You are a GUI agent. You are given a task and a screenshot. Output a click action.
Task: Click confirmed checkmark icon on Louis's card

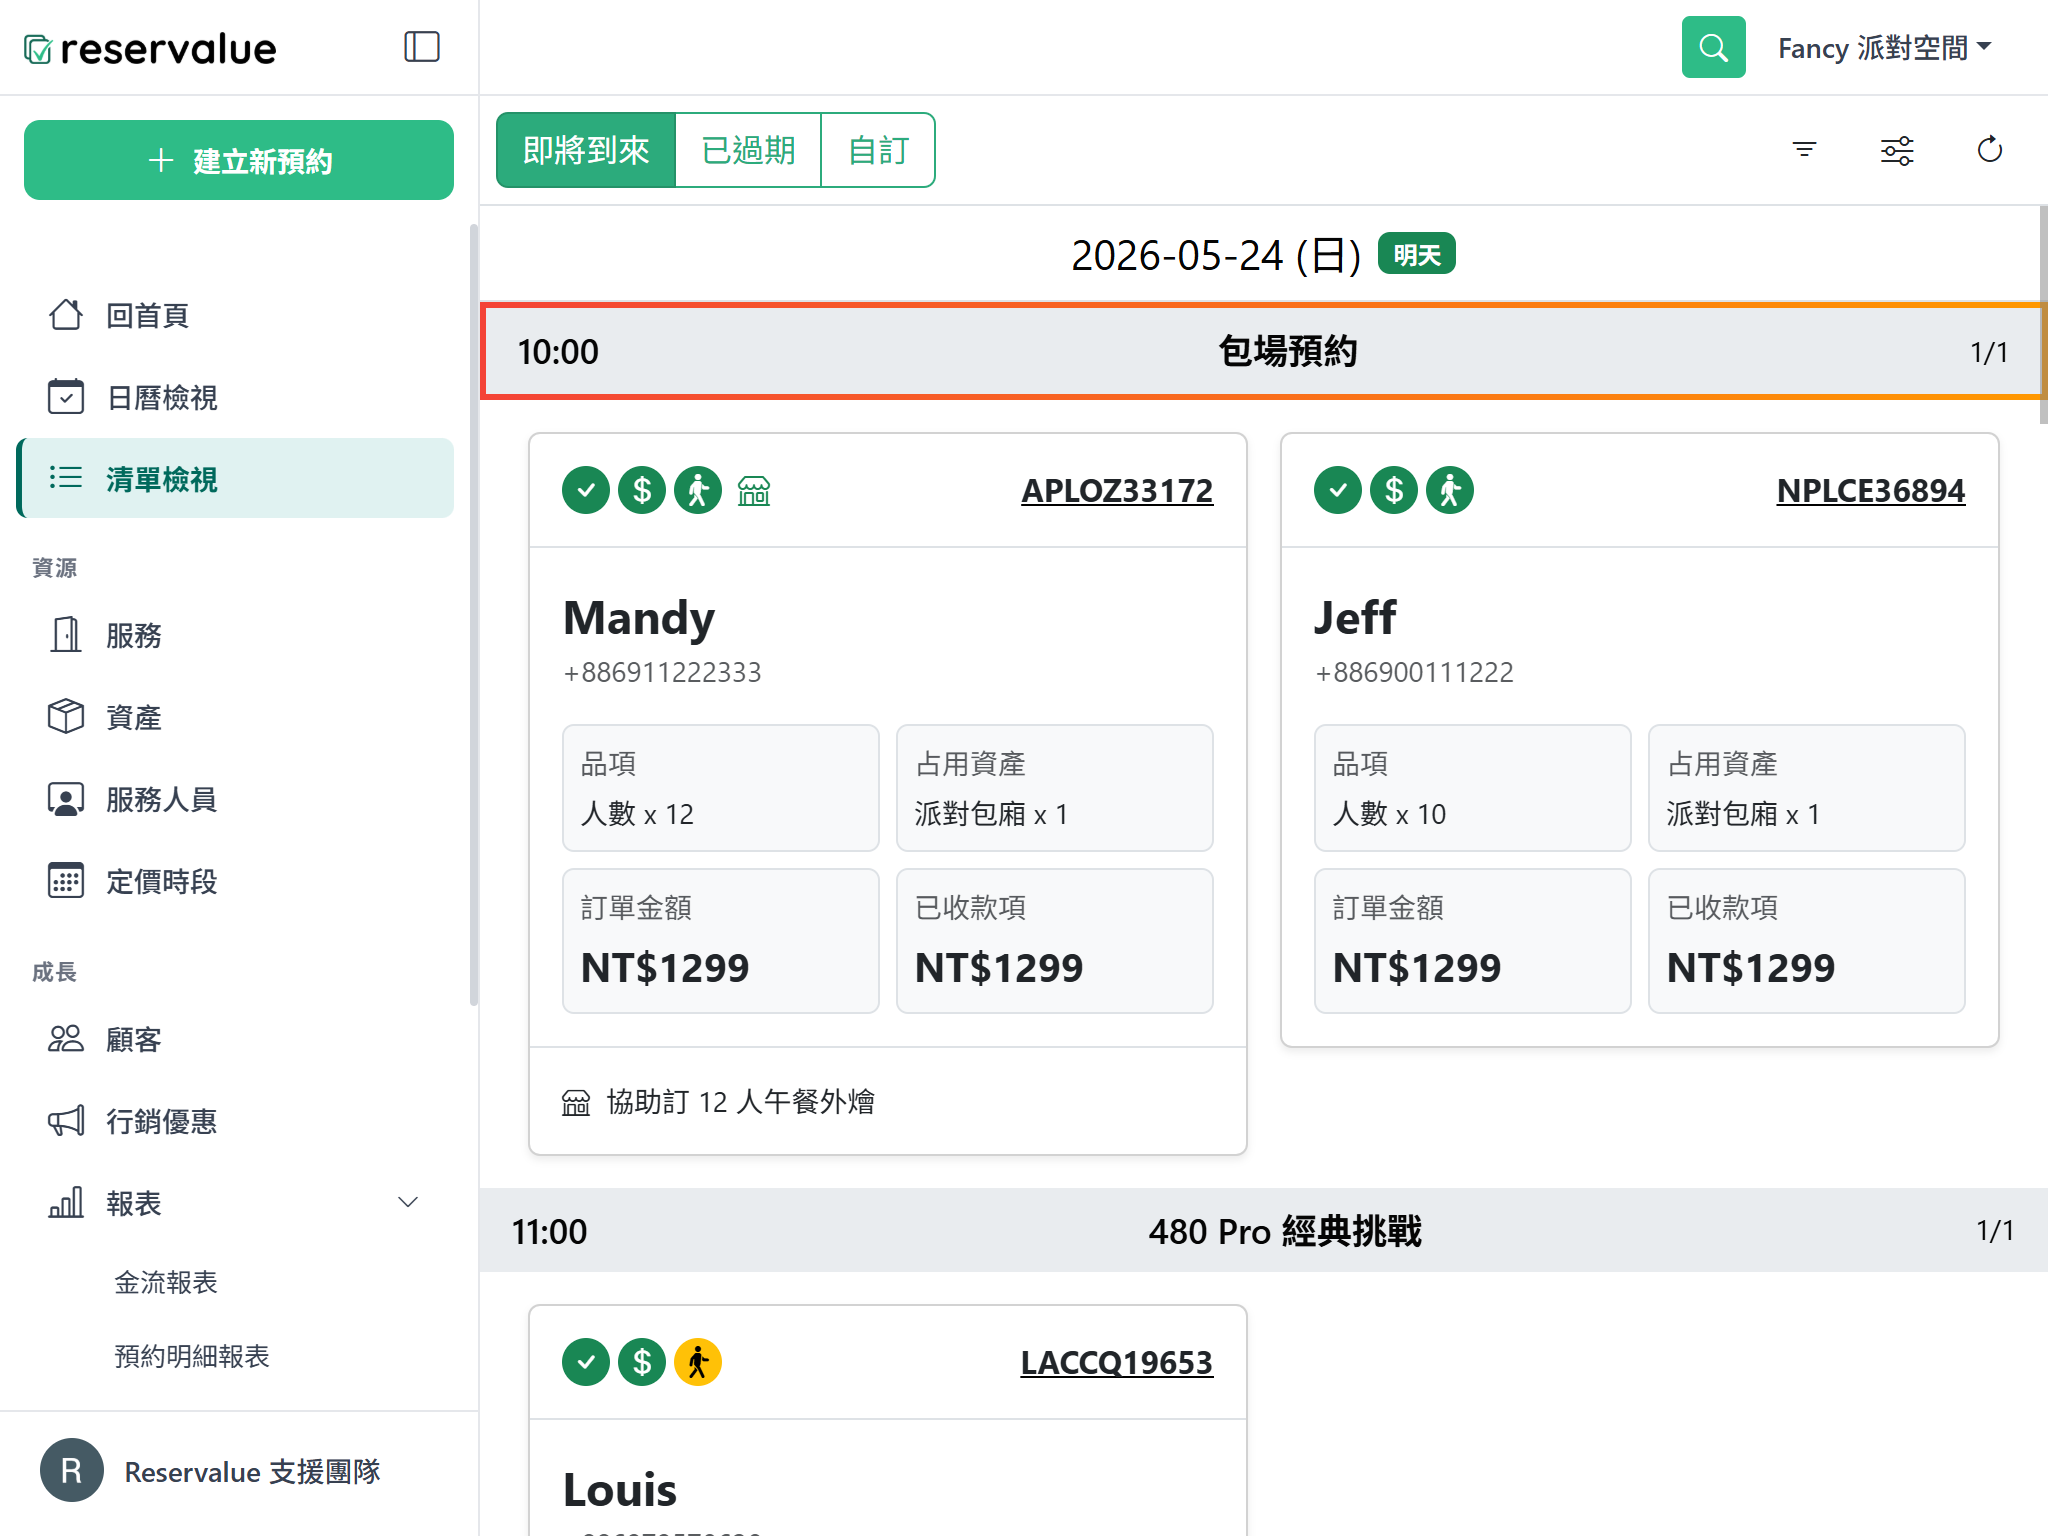coord(586,1362)
